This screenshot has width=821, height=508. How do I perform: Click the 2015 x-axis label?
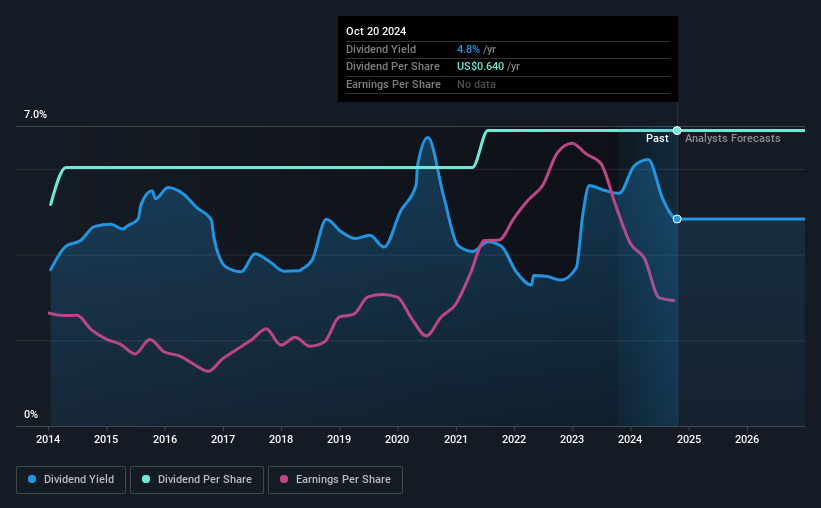(x=106, y=439)
